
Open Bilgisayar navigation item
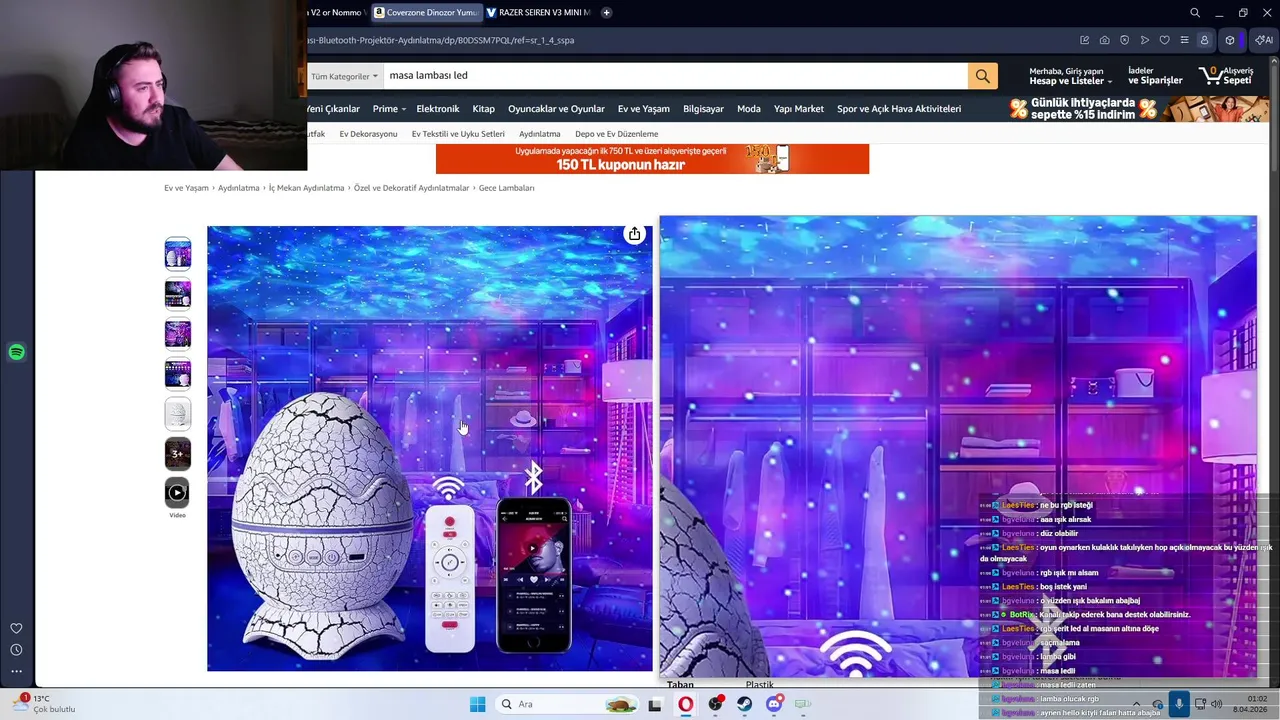703,109
